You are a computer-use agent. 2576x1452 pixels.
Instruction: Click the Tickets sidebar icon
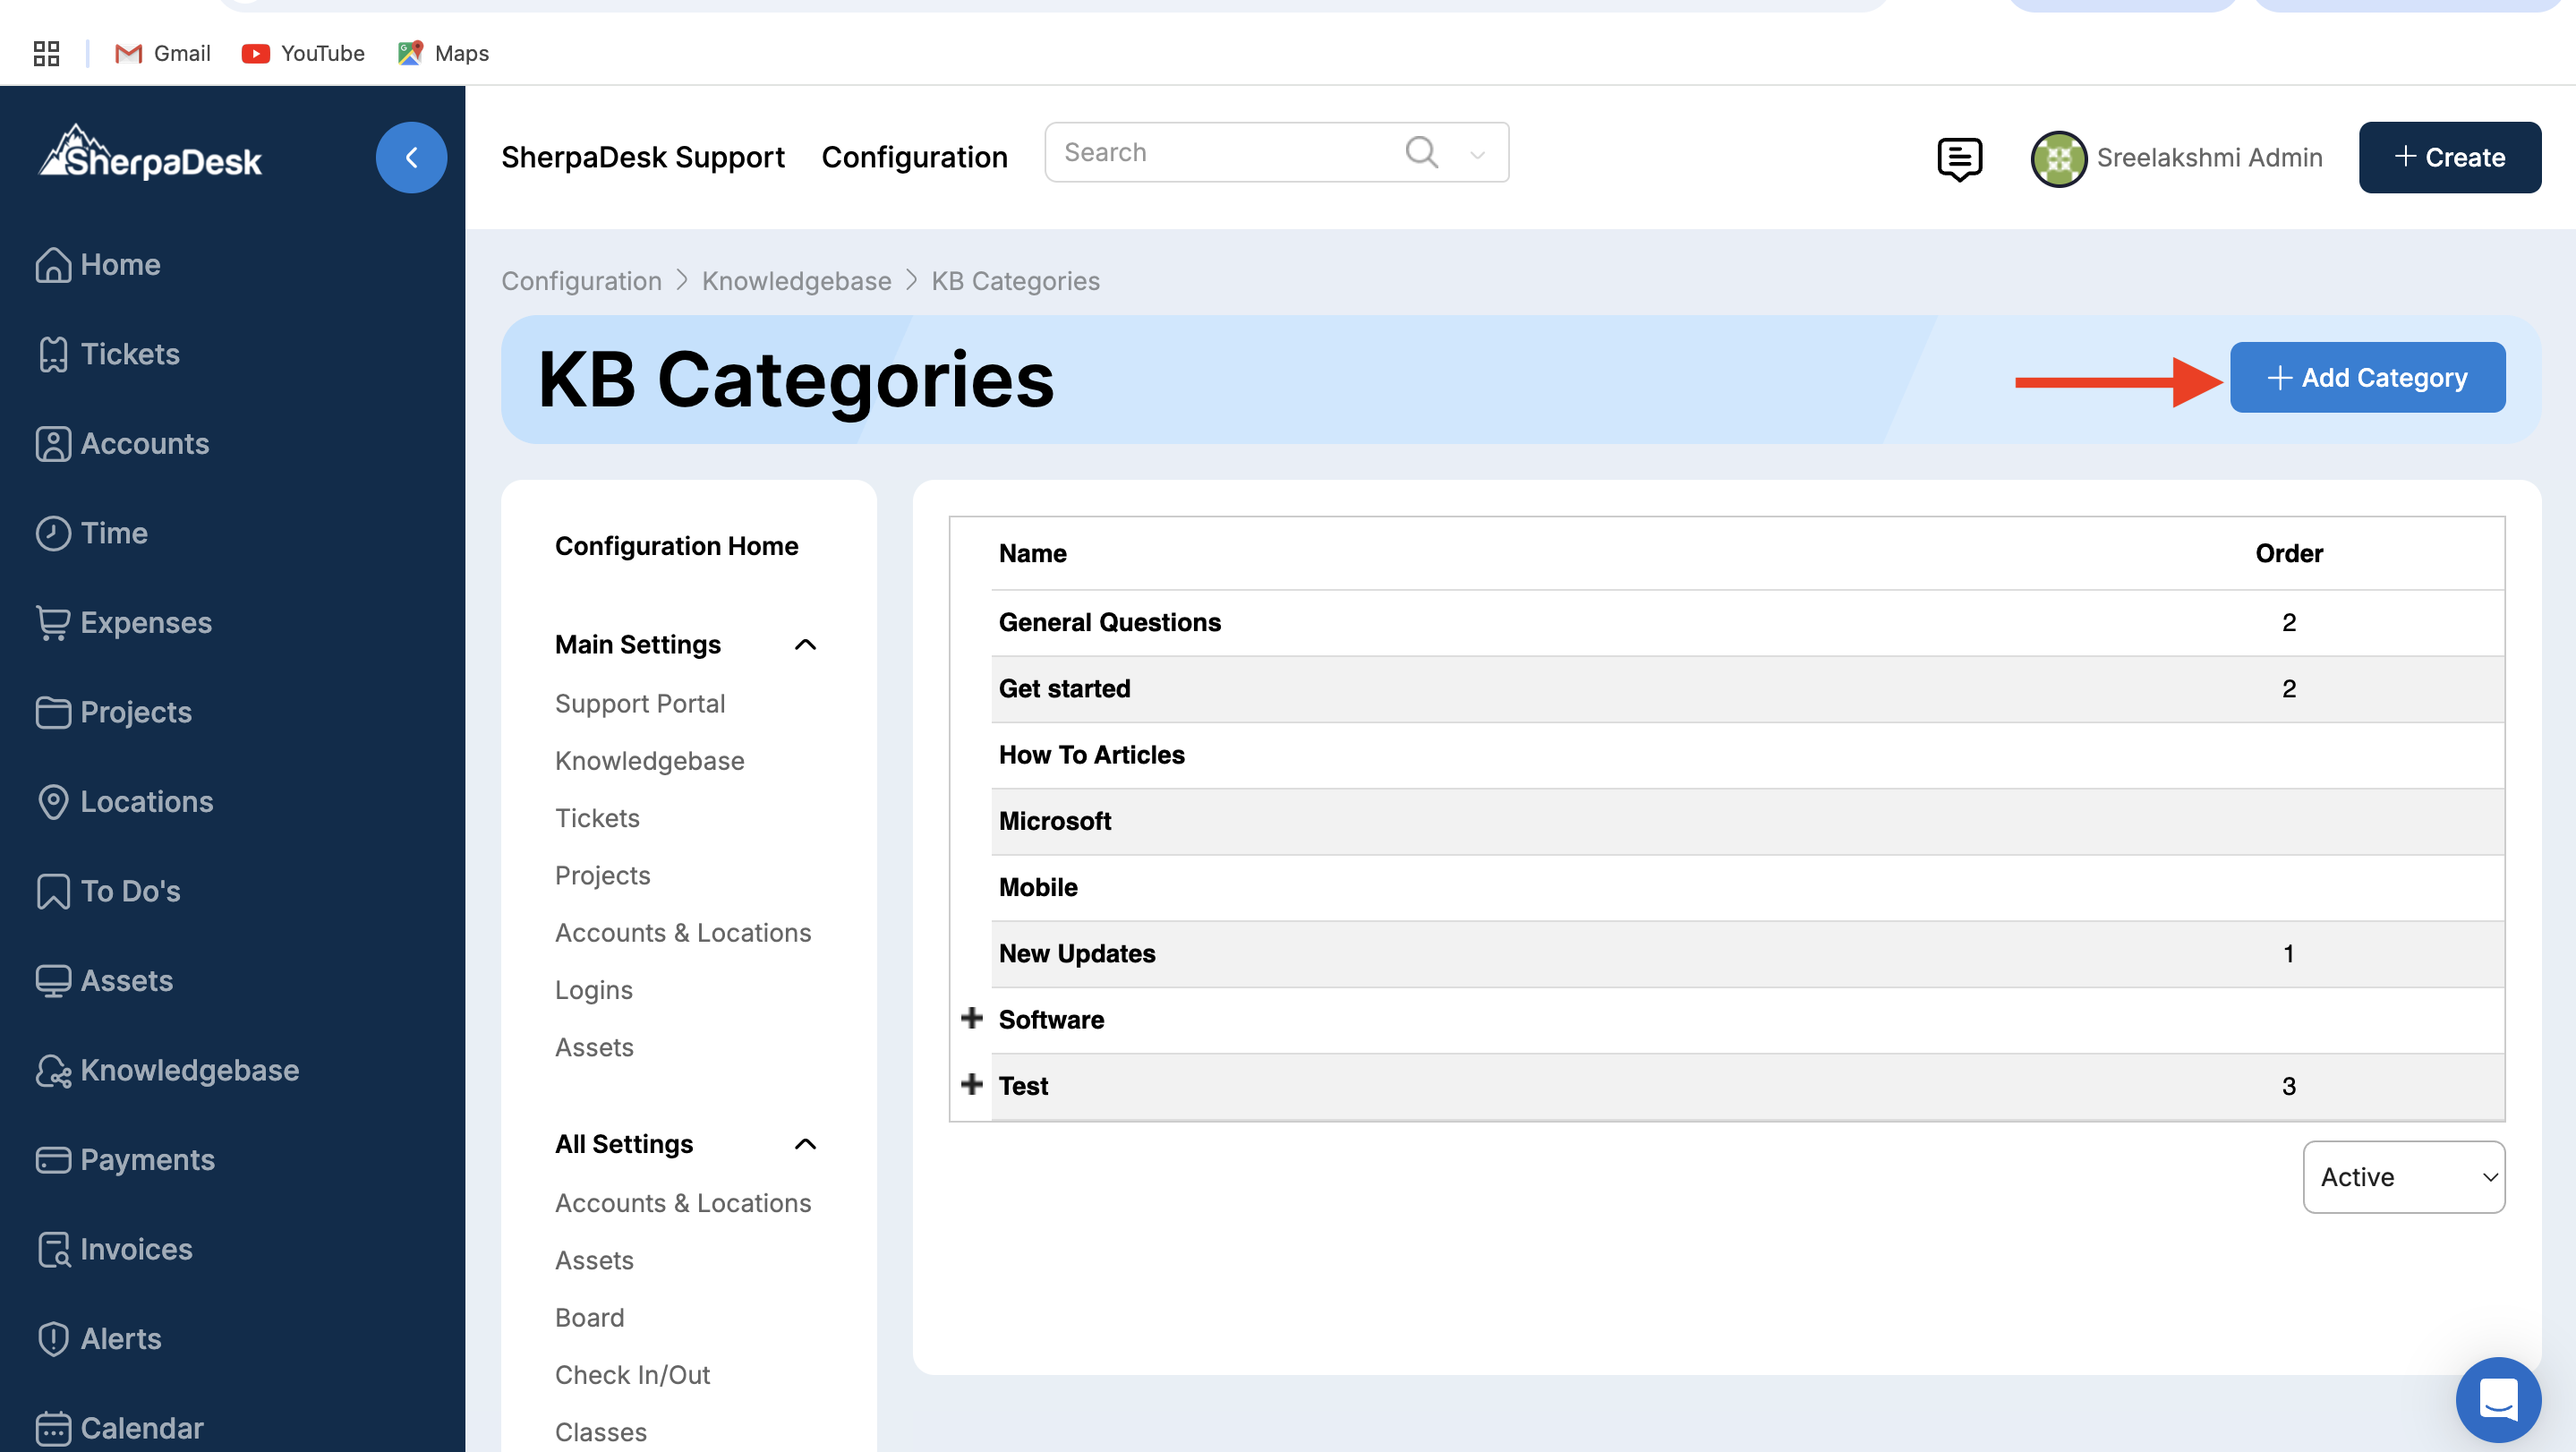[53, 354]
